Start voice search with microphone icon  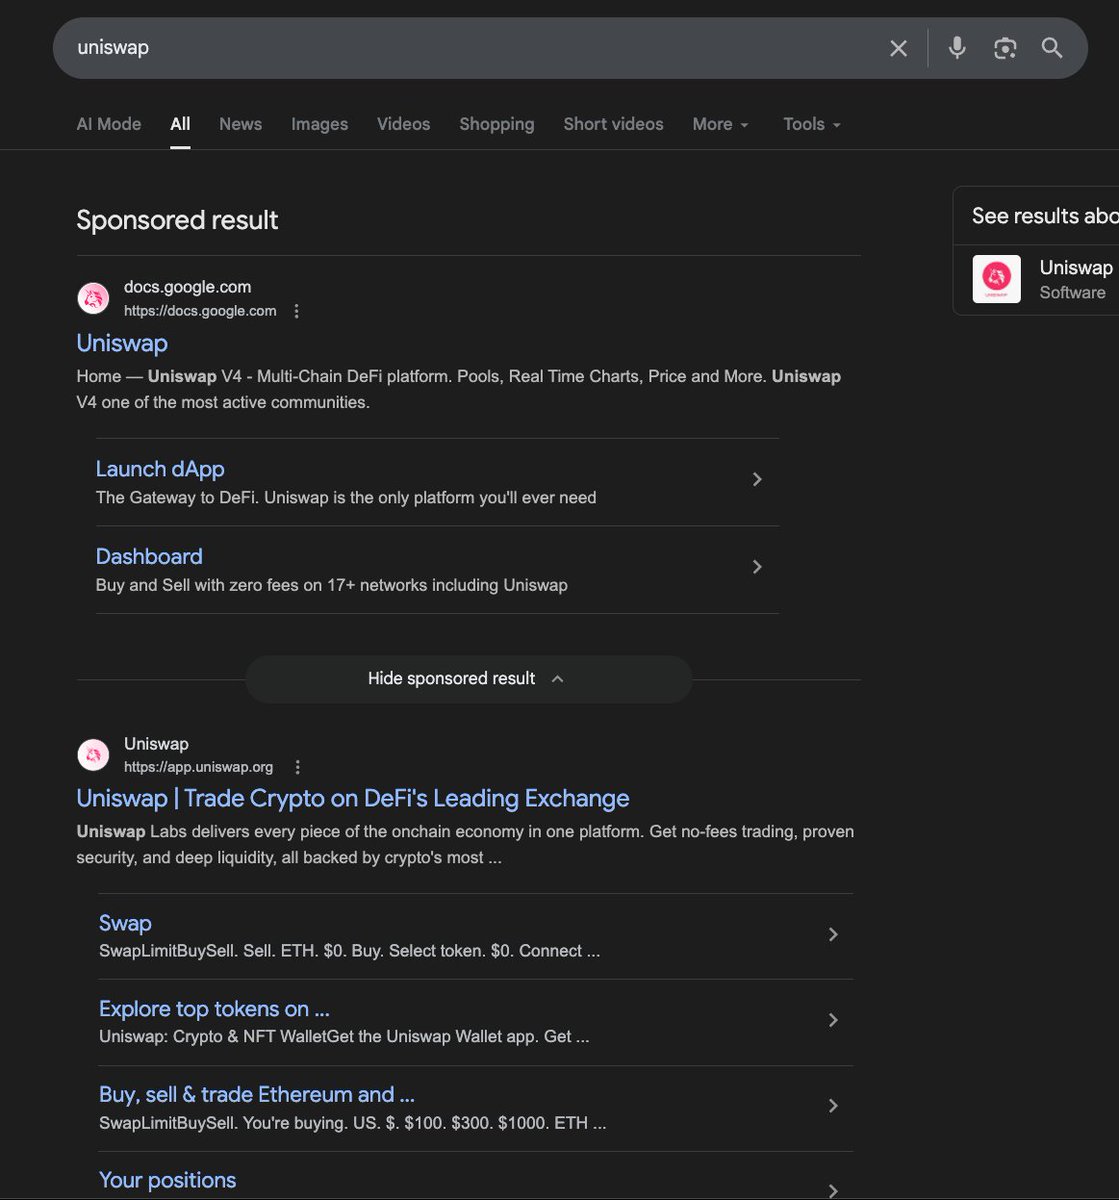point(957,48)
